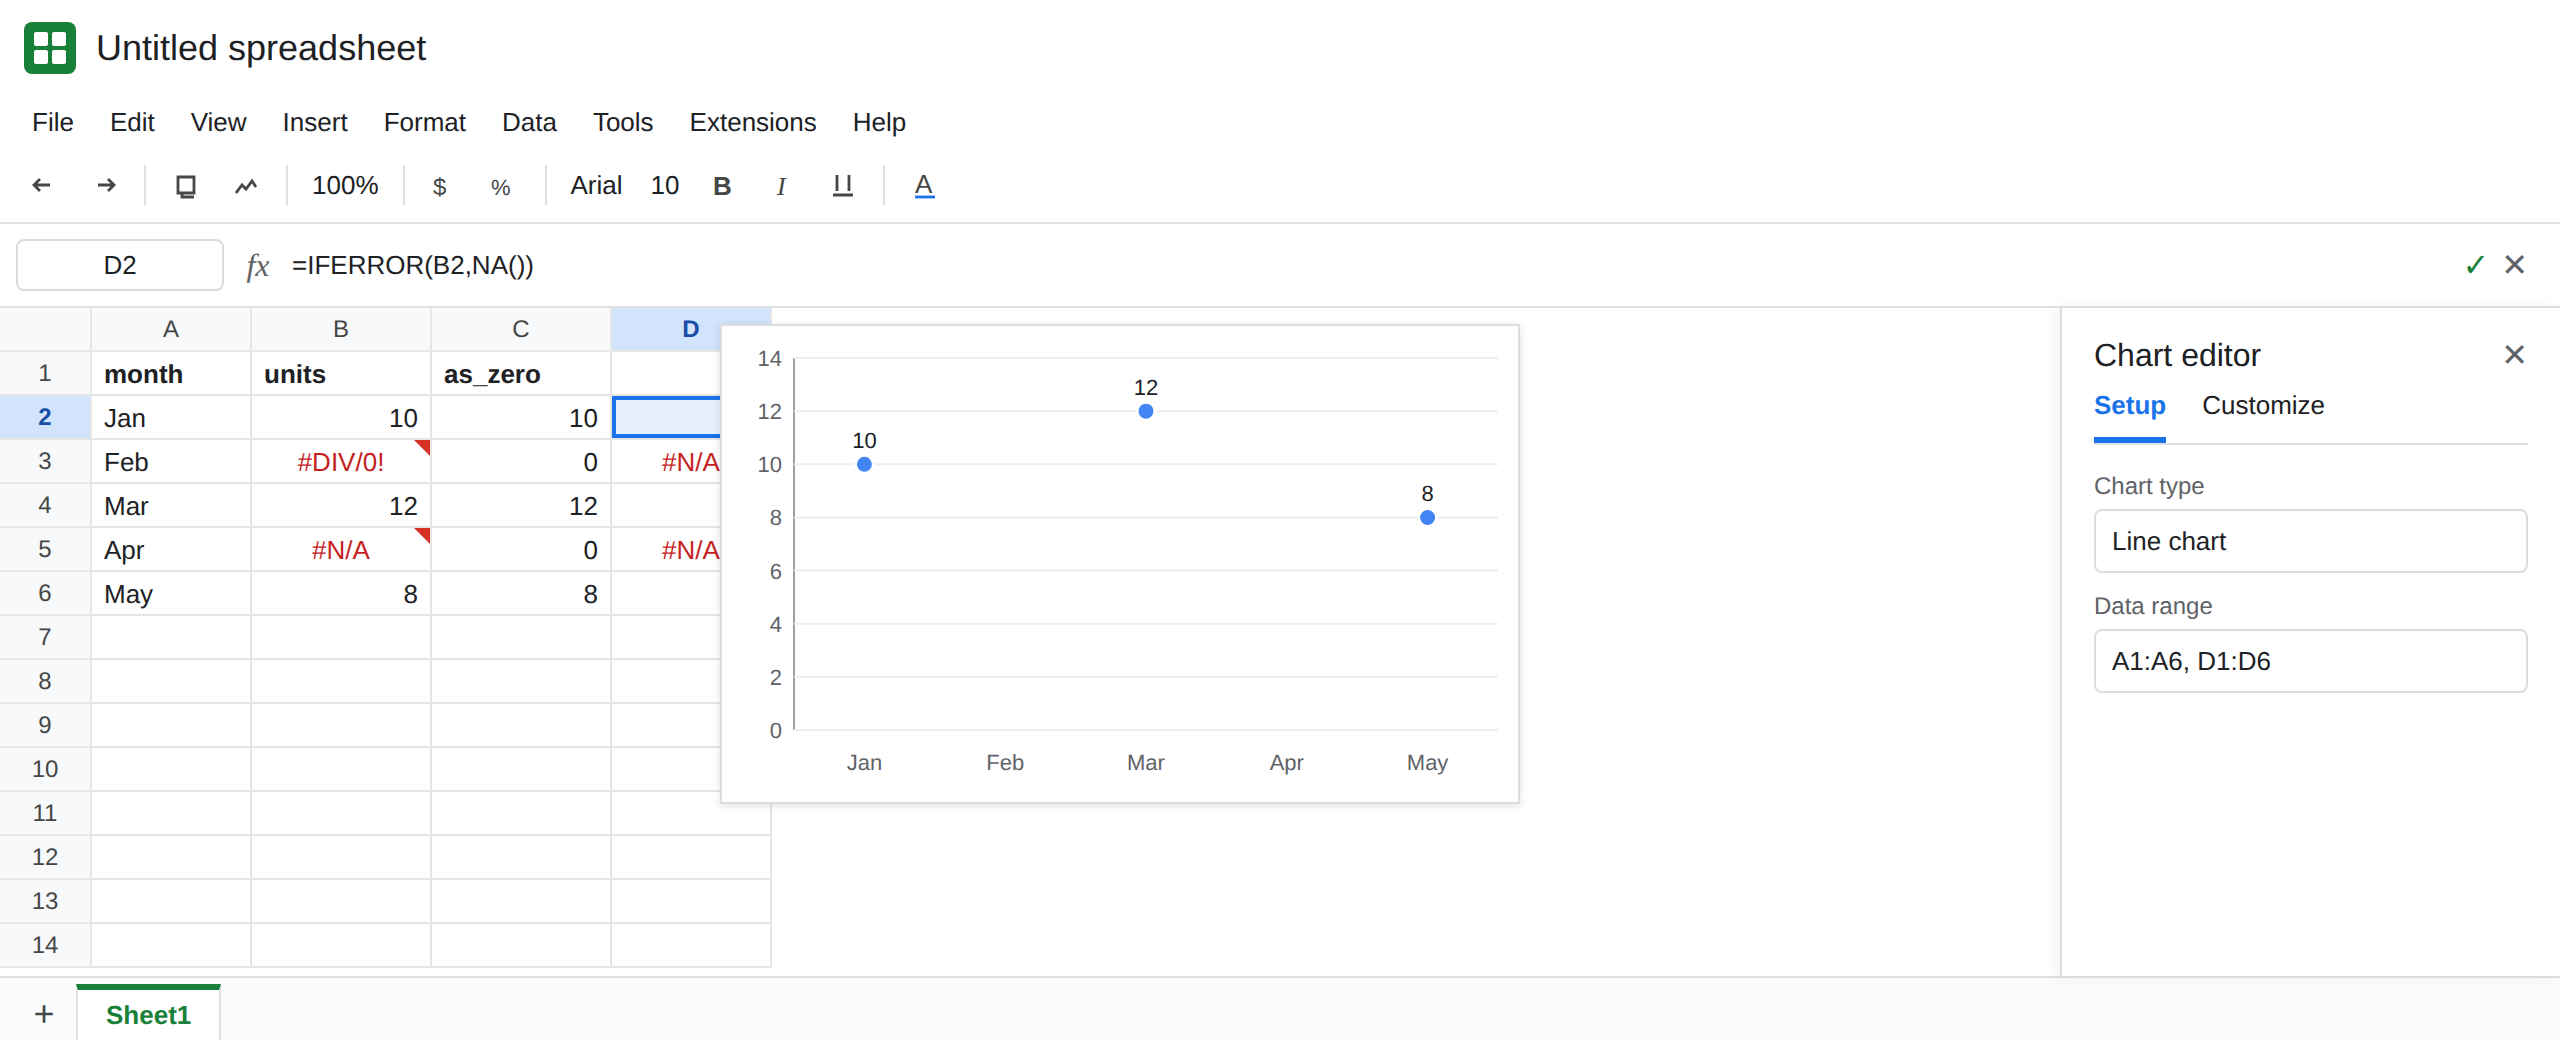Screen dimensions: 2560x1040
Task: Click the chart data point labeled 12
Action: pos(1146,411)
